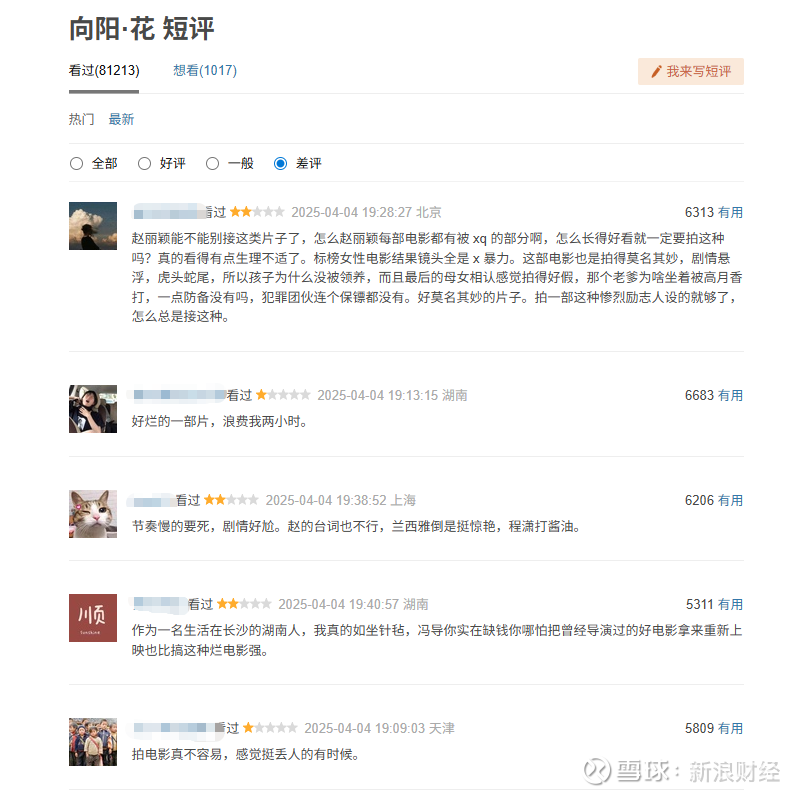Mark the Beijing review with 6313 votes as 有用
The height and width of the screenshot is (796, 804).
click(730, 212)
